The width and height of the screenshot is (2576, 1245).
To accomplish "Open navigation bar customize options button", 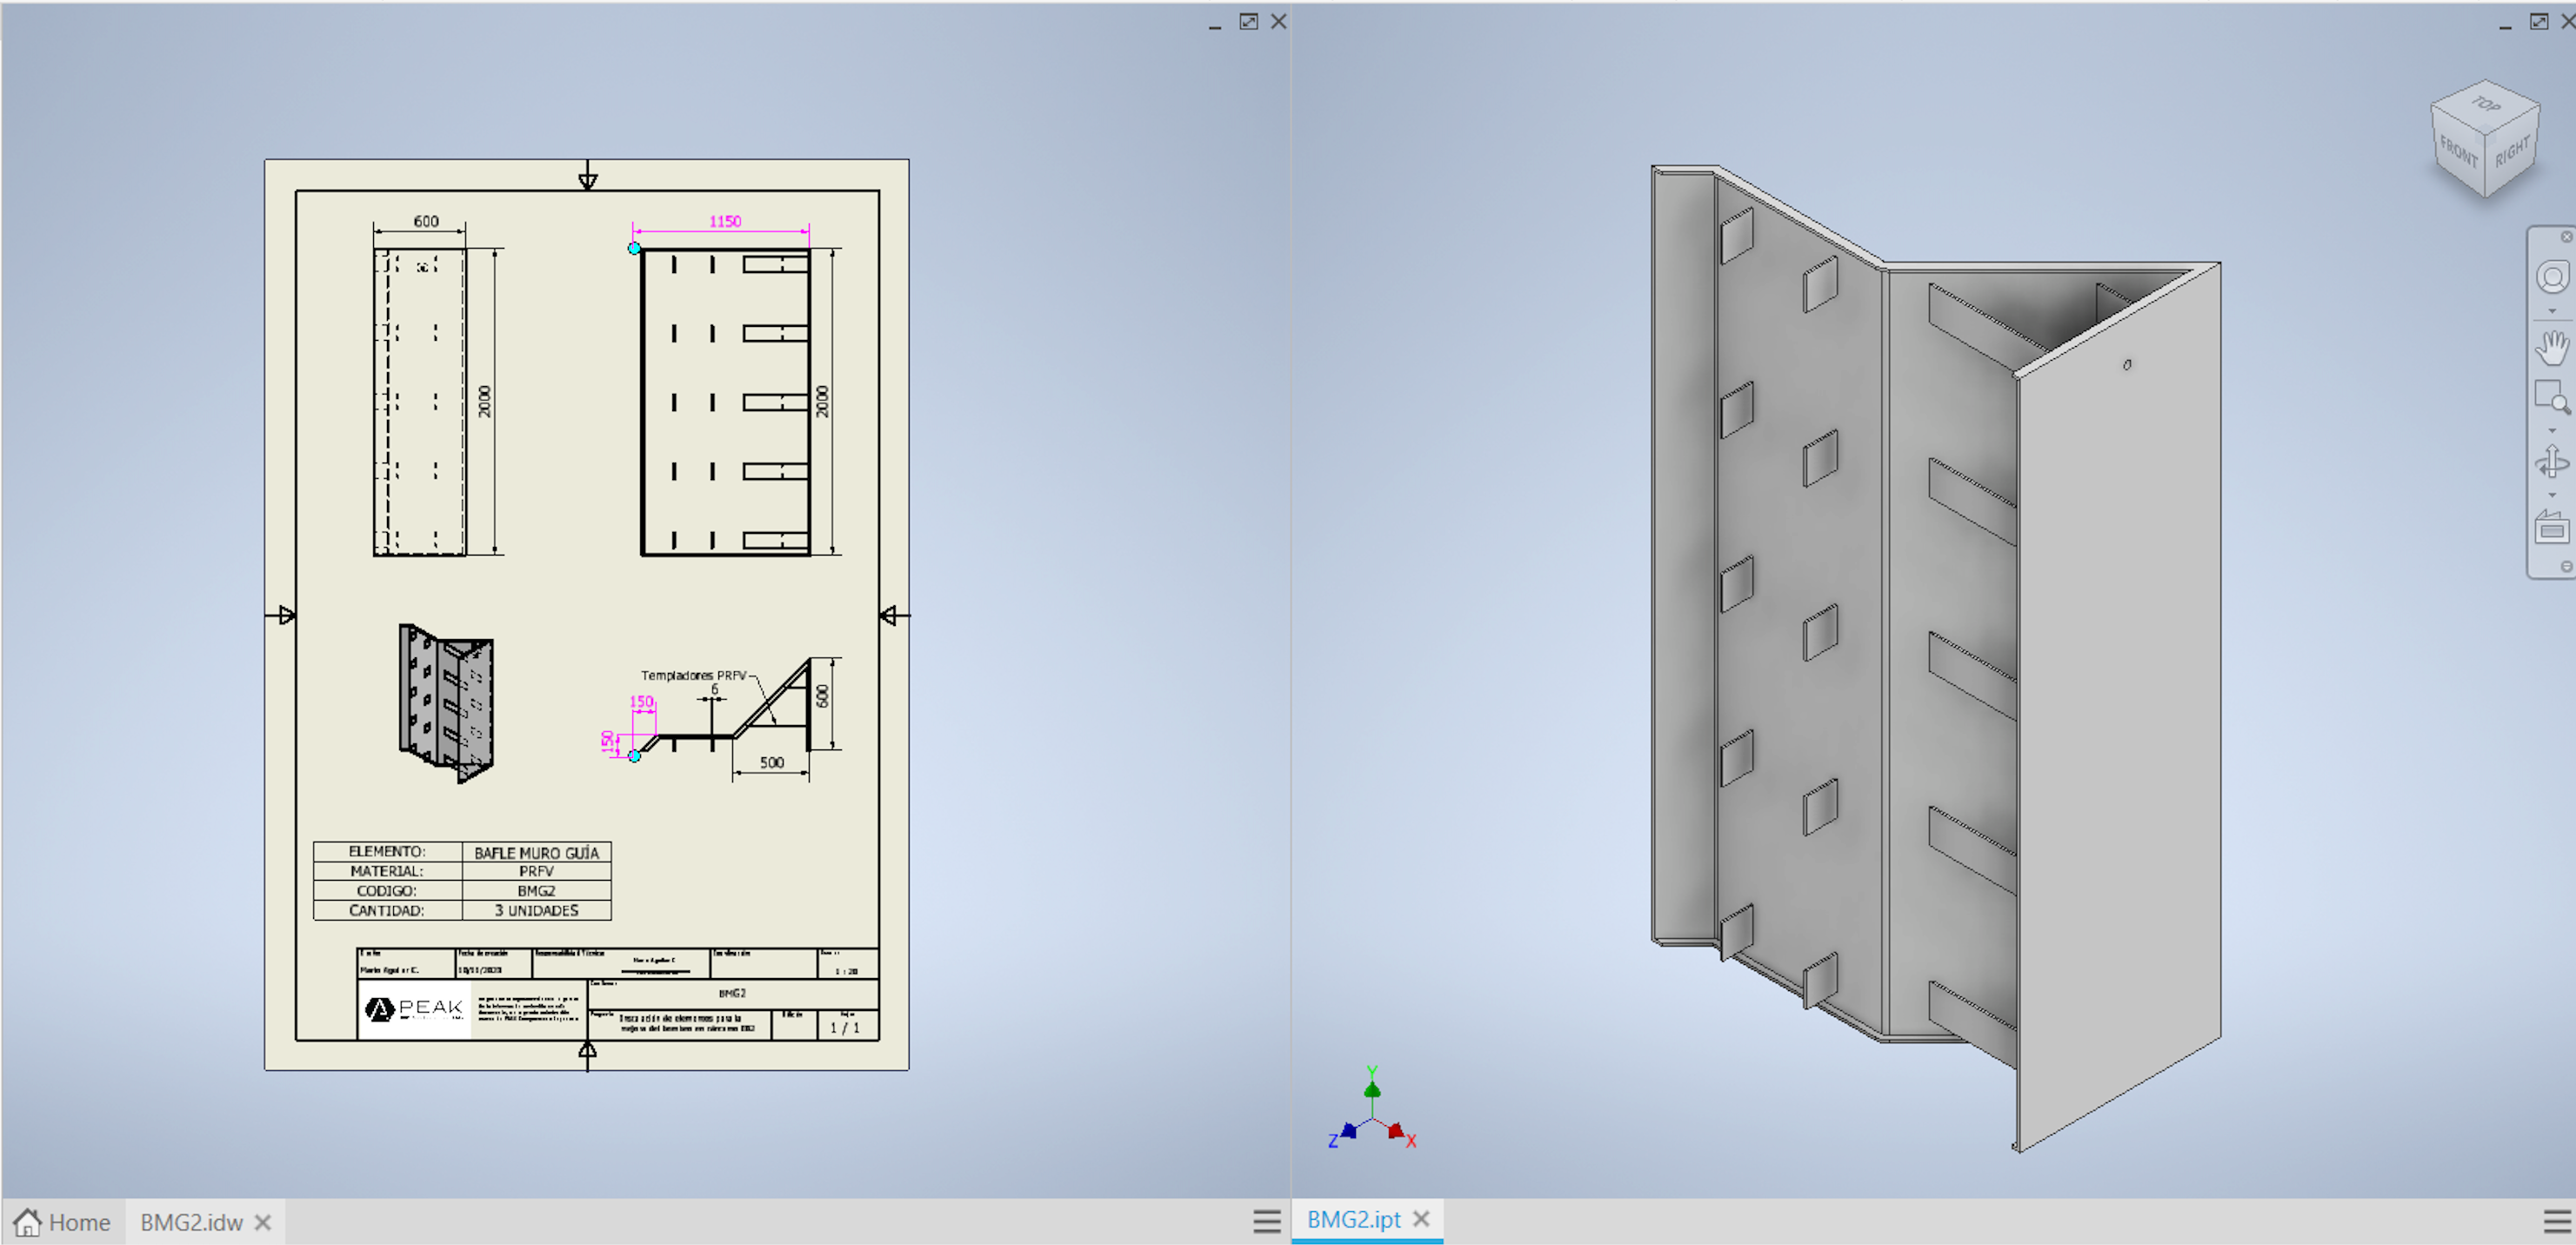I will 2566,567.
